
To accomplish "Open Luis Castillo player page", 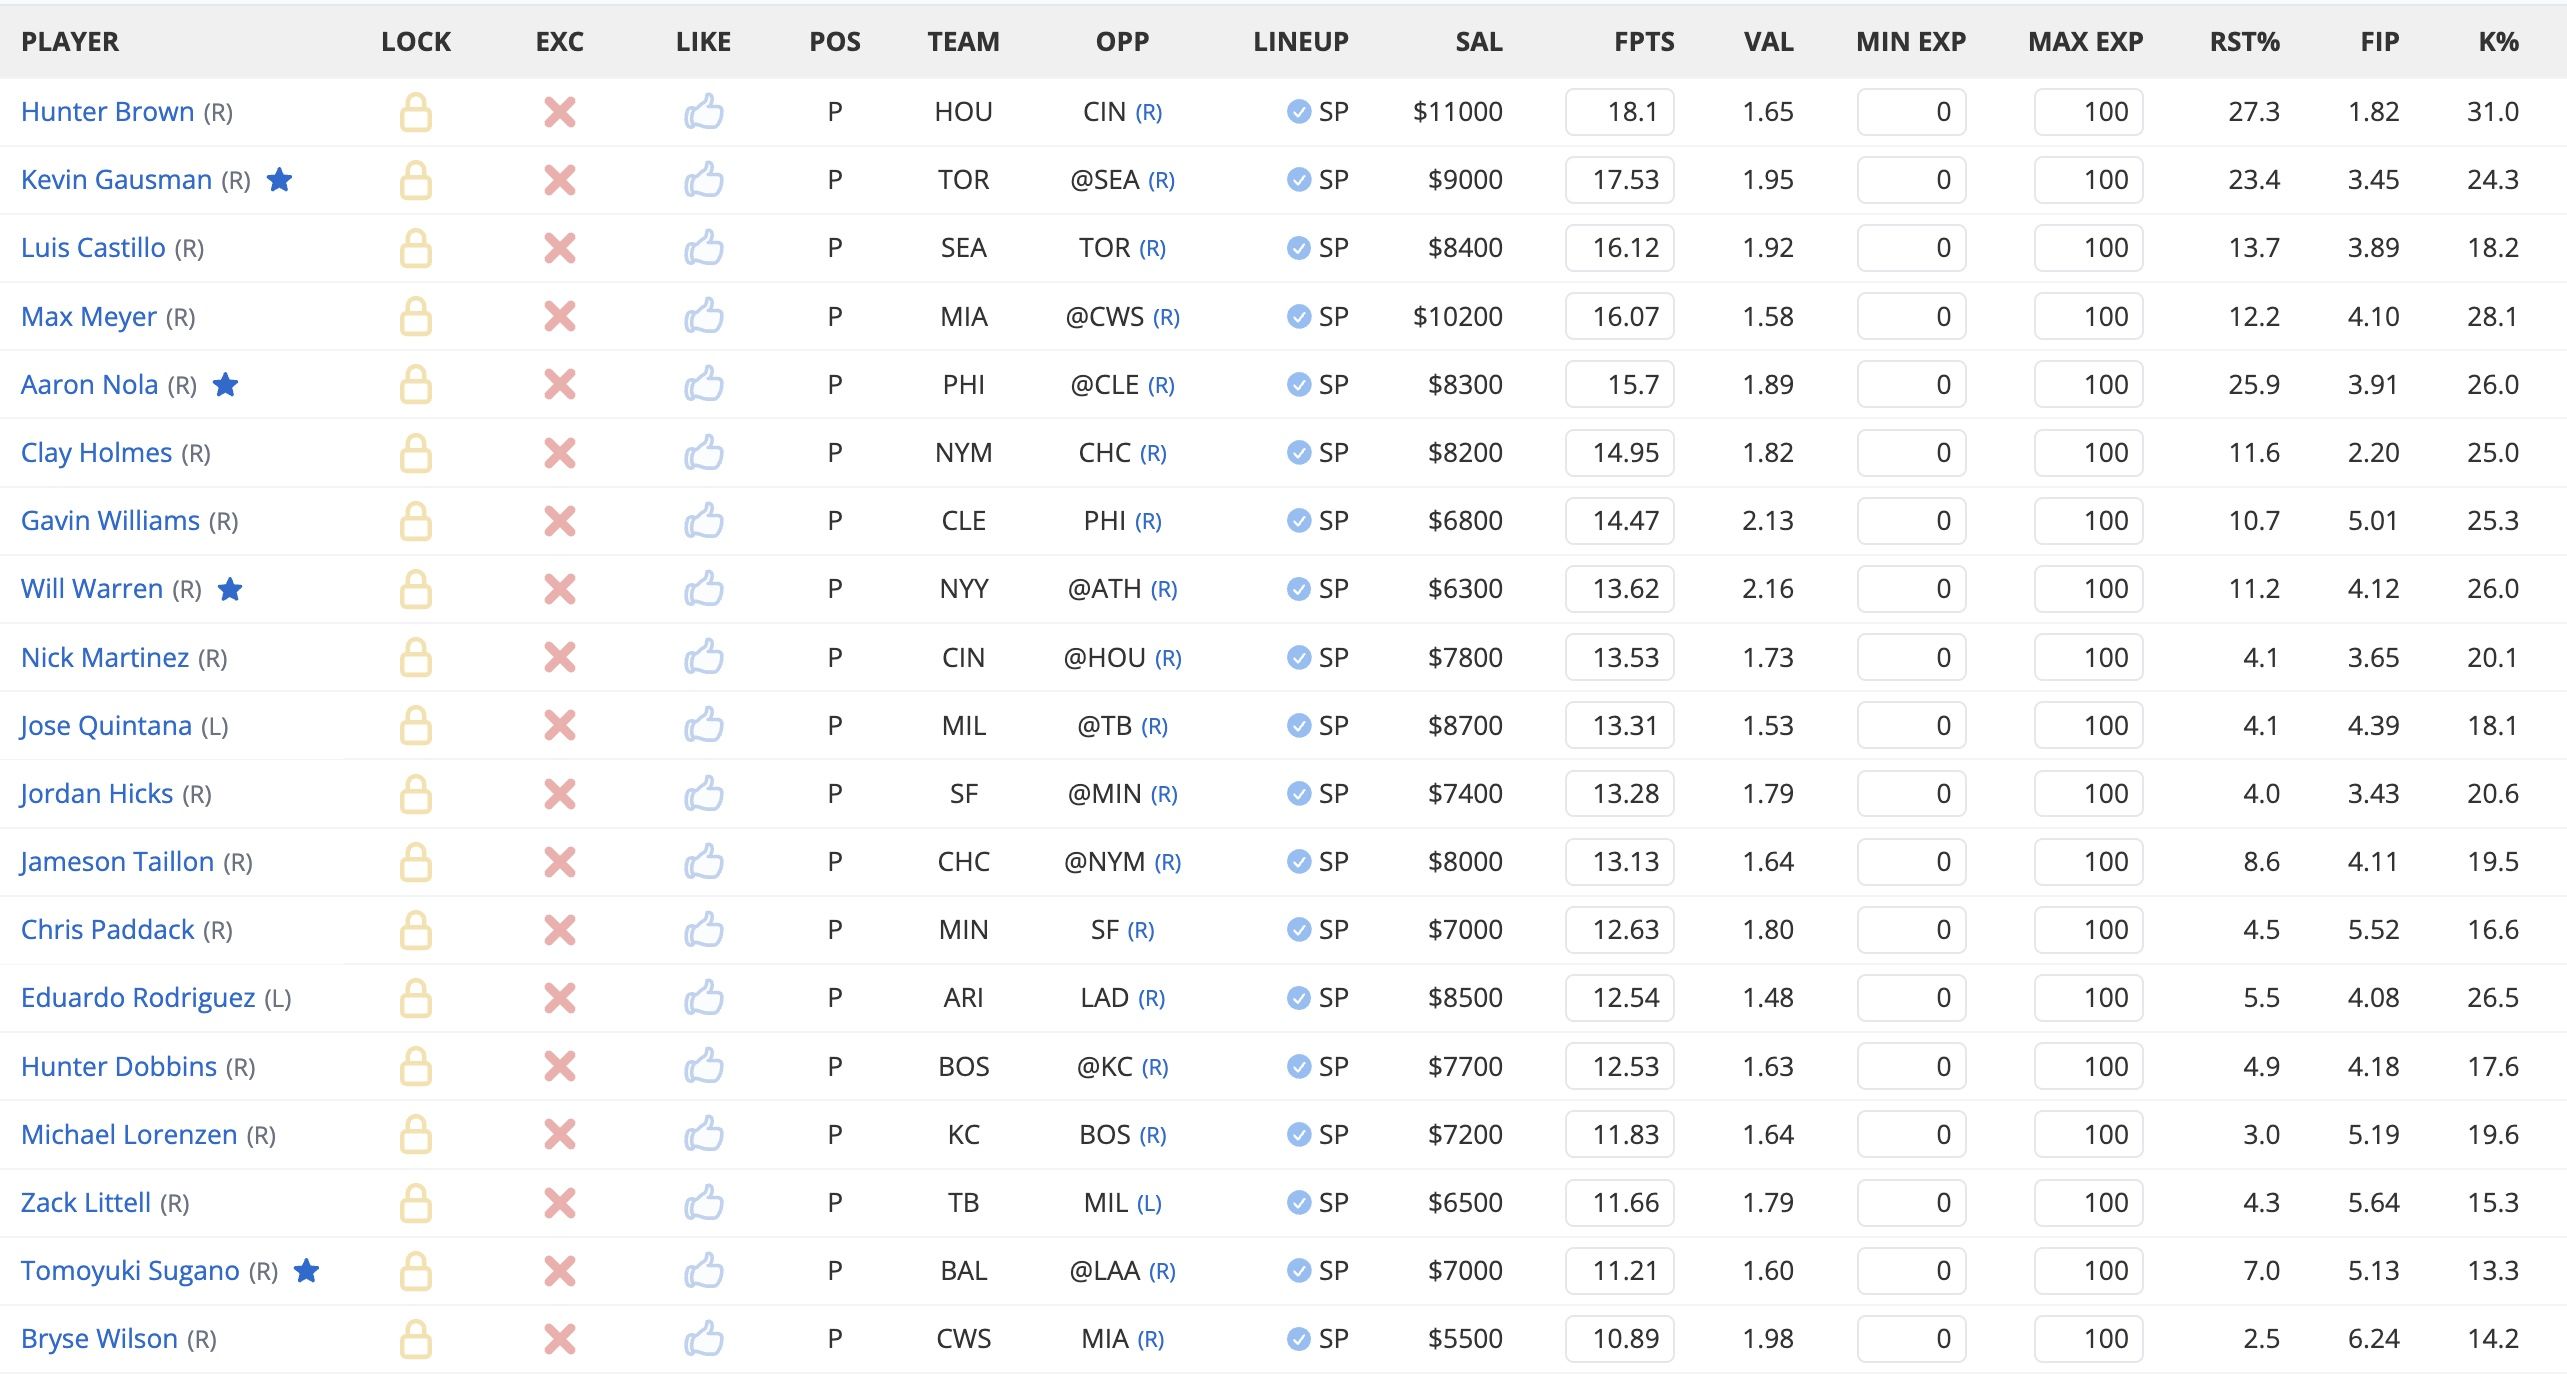I will pos(93,248).
